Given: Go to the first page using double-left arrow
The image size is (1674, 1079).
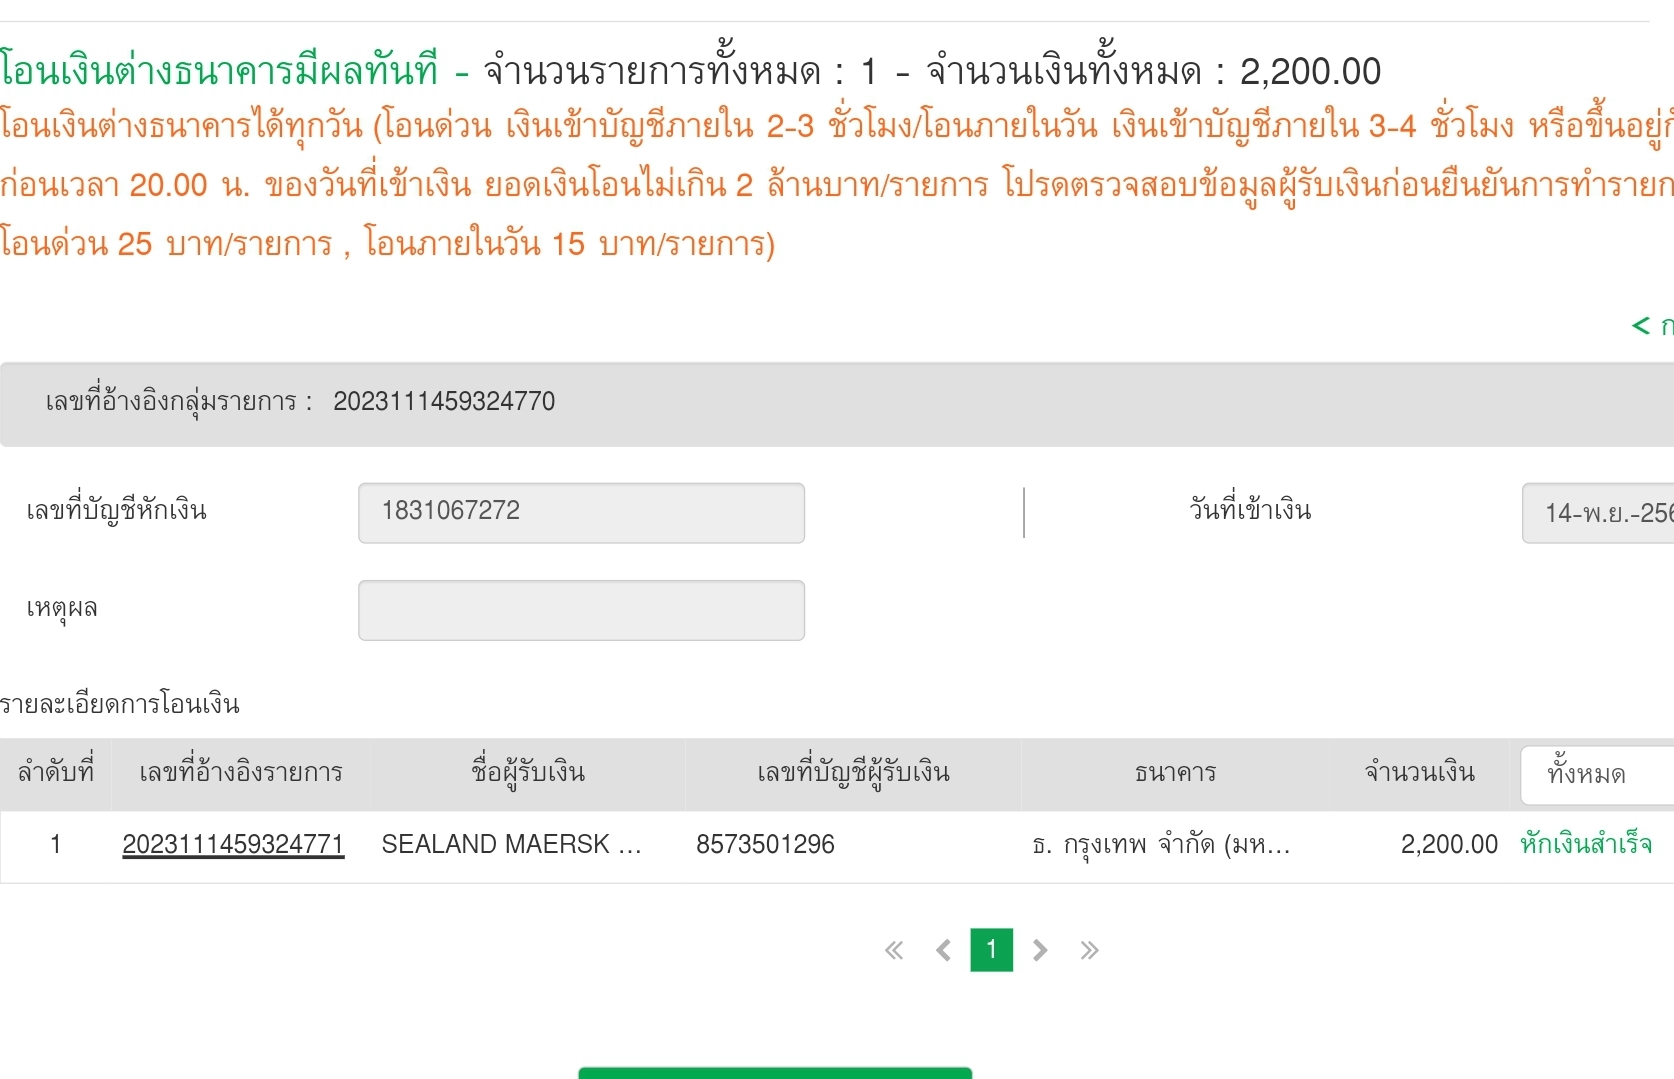Looking at the screenshot, I should click(x=894, y=950).
